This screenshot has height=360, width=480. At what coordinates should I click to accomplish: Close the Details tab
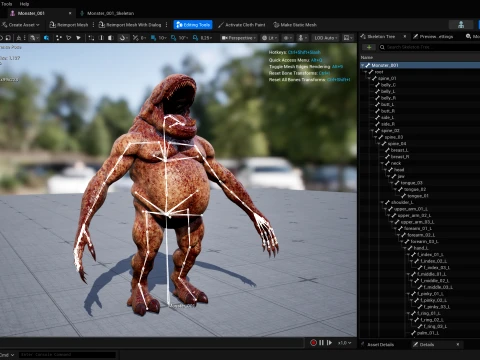click(x=458, y=344)
